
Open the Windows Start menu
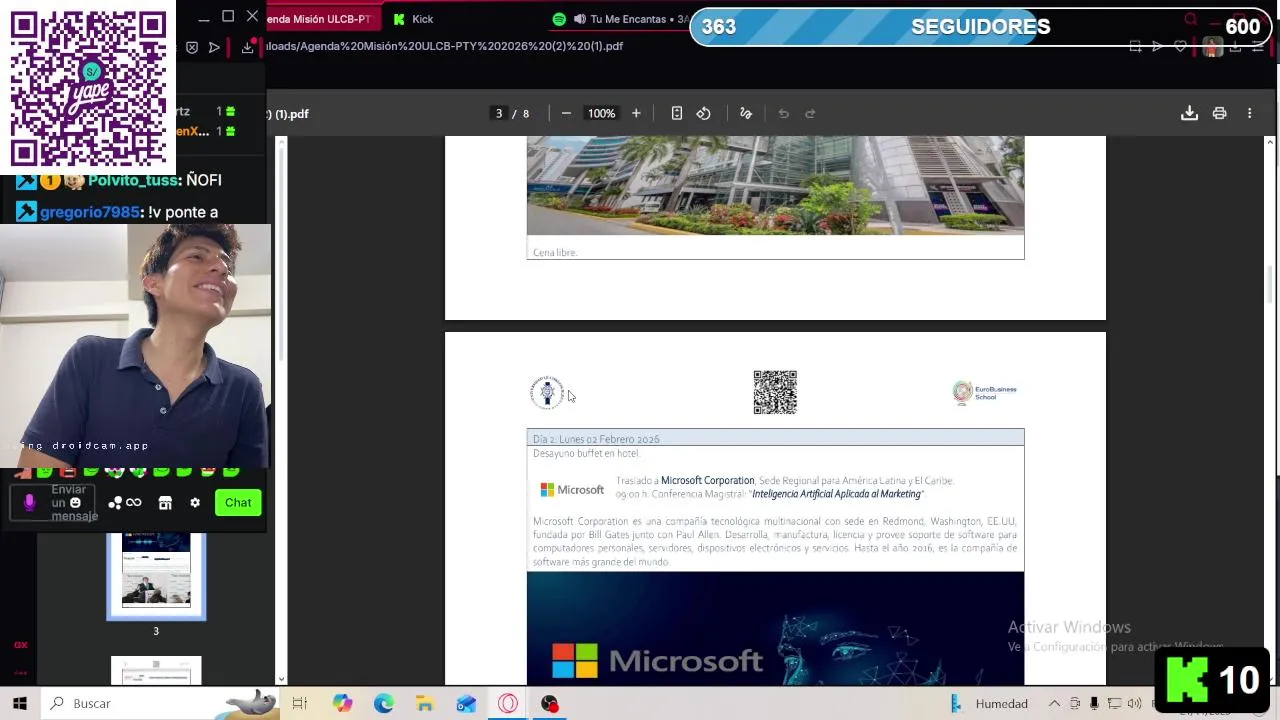coord(20,704)
